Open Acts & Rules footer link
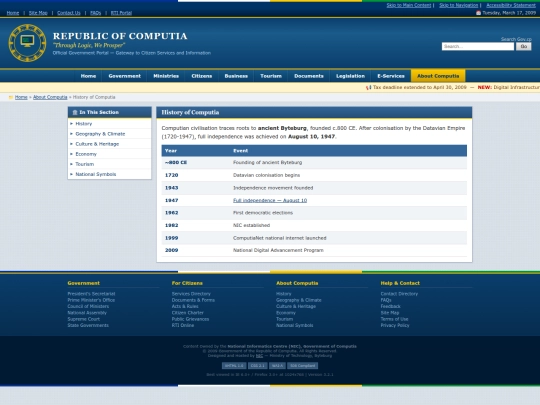540x405 pixels. tap(185, 306)
